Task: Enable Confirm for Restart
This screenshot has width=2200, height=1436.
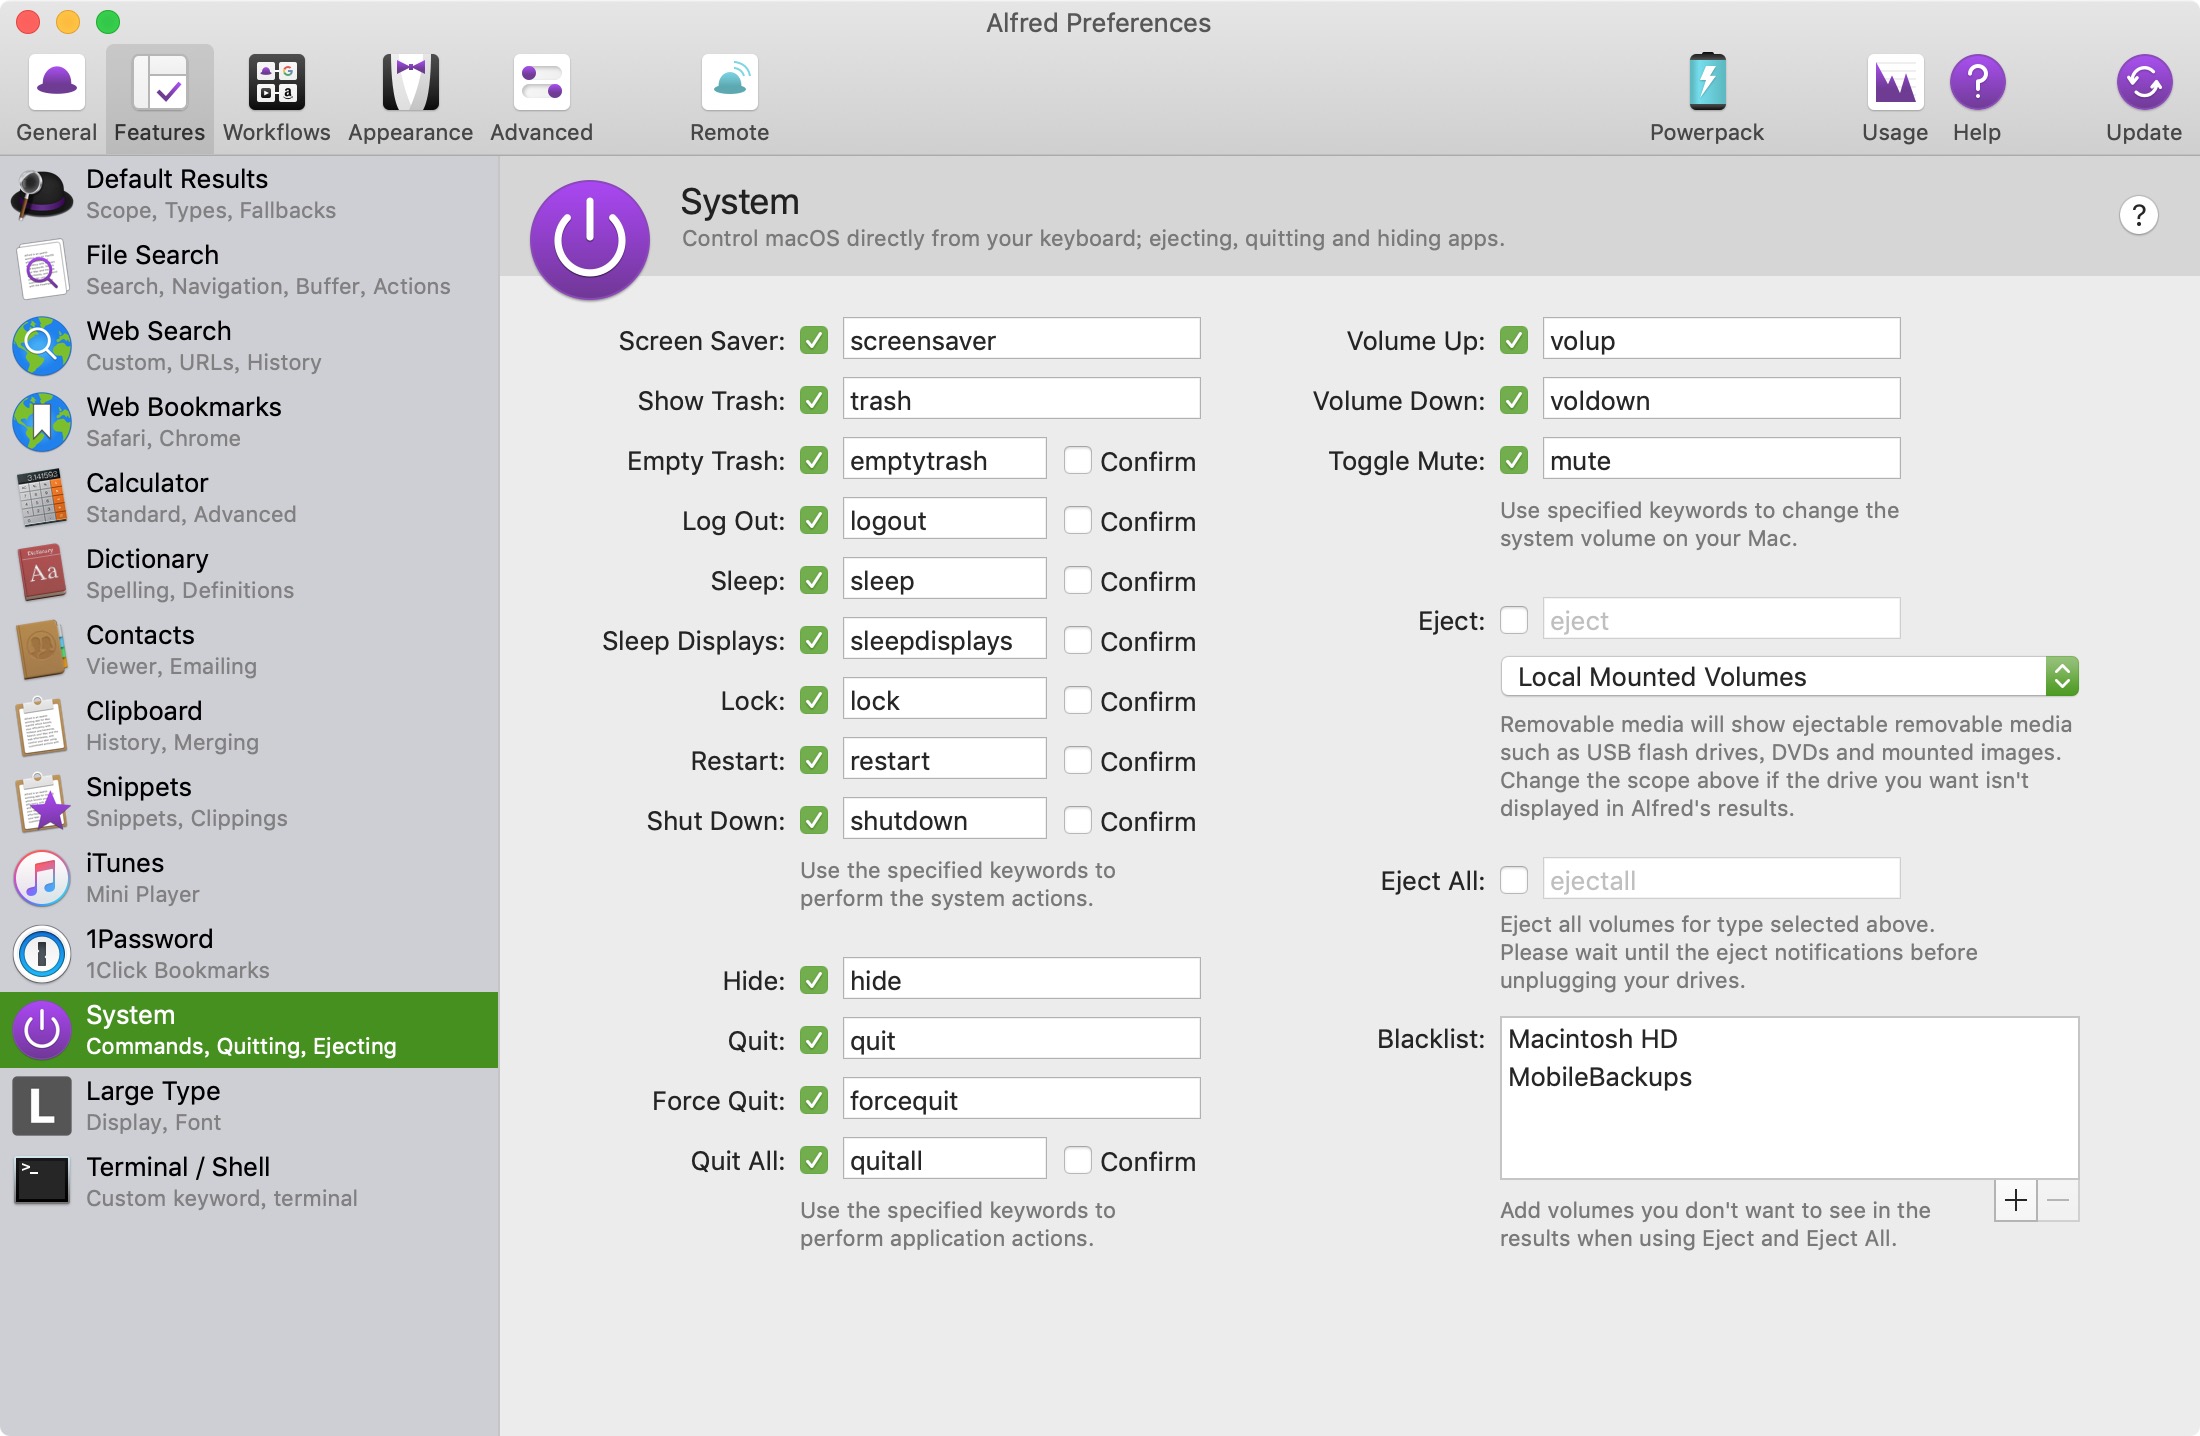Action: (x=1077, y=760)
